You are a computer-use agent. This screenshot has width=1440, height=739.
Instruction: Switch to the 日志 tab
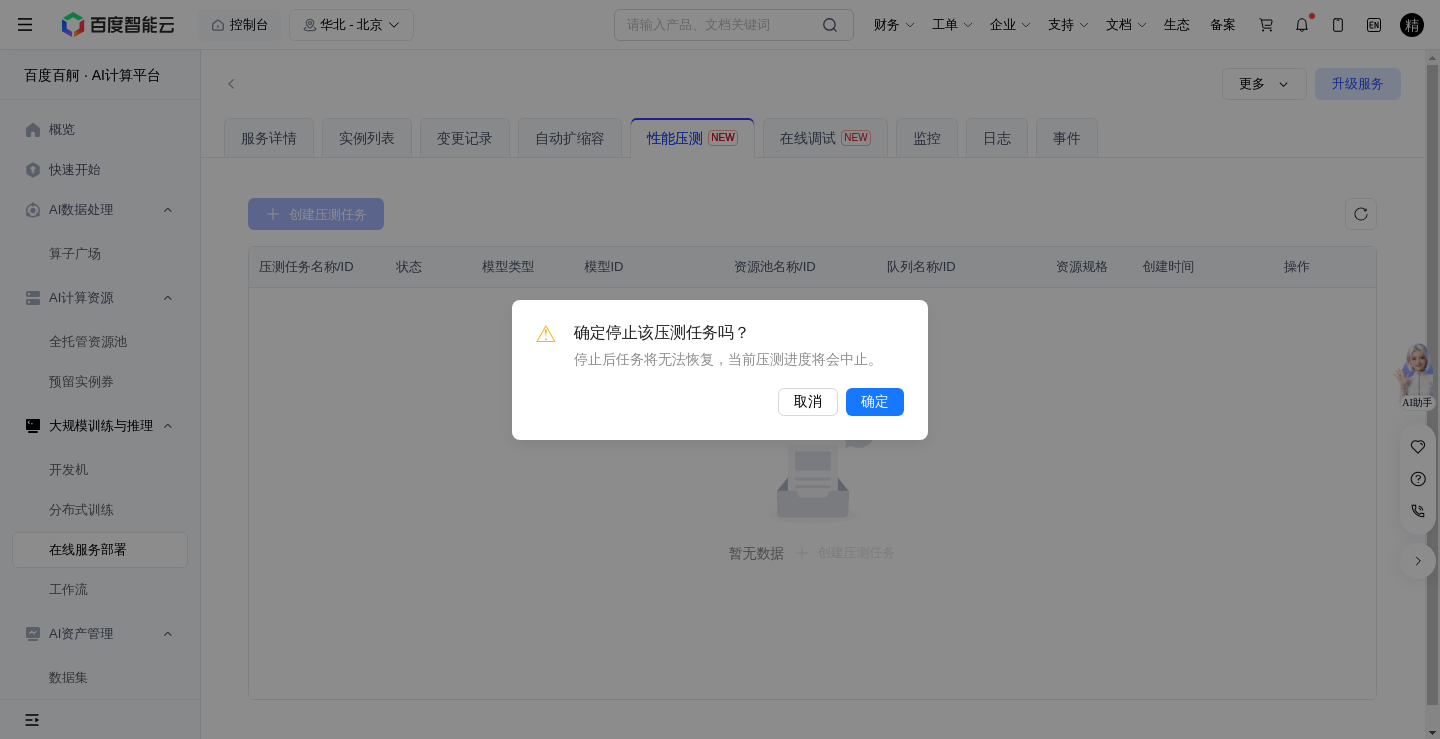pyautogui.click(x=997, y=138)
